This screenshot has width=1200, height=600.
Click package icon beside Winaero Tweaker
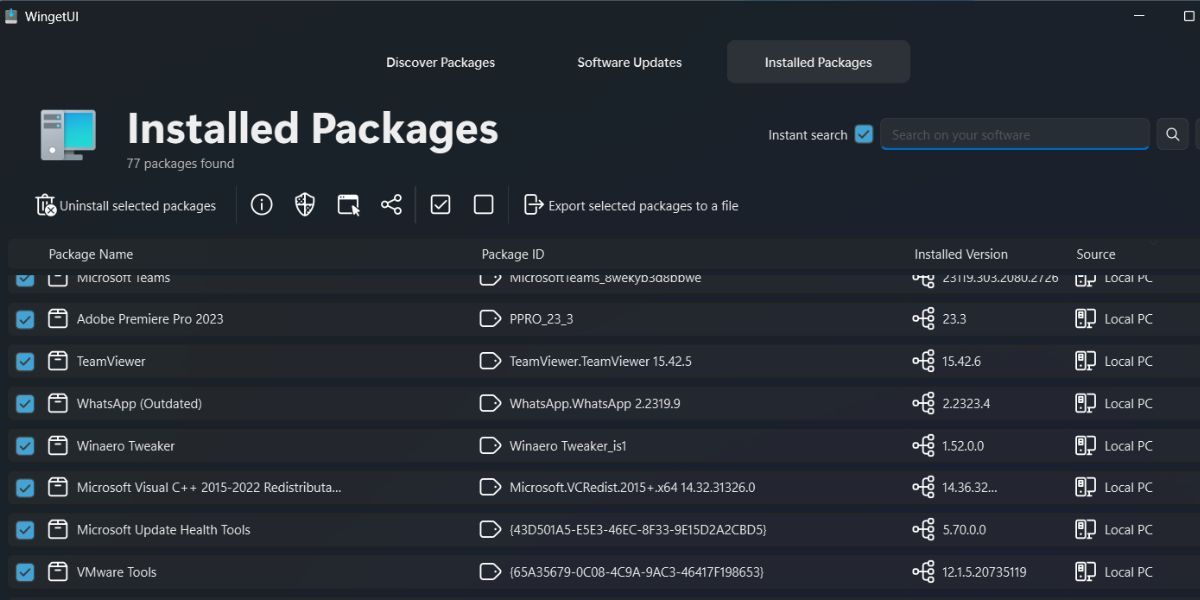coord(57,446)
